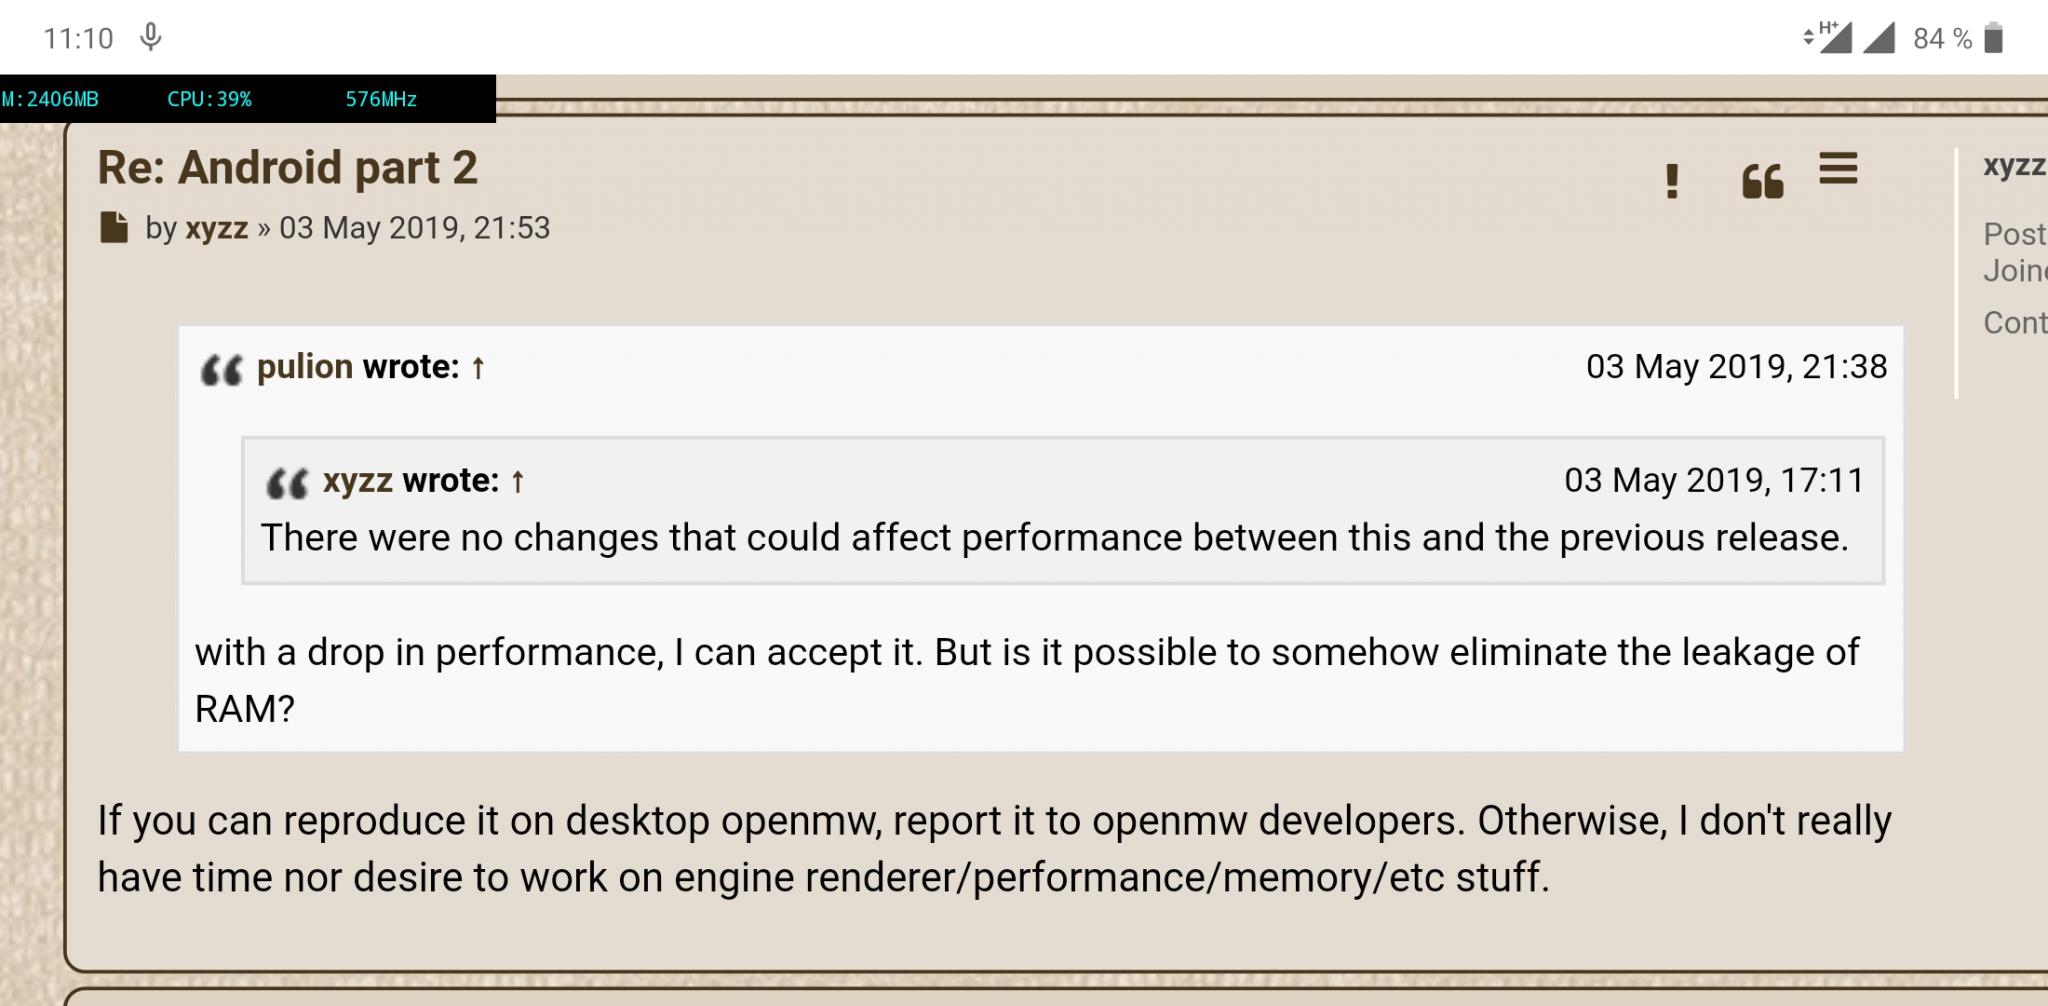Jump to pulion's original post via arrow
This screenshot has height=1006, width=2048.
(478, 368)
